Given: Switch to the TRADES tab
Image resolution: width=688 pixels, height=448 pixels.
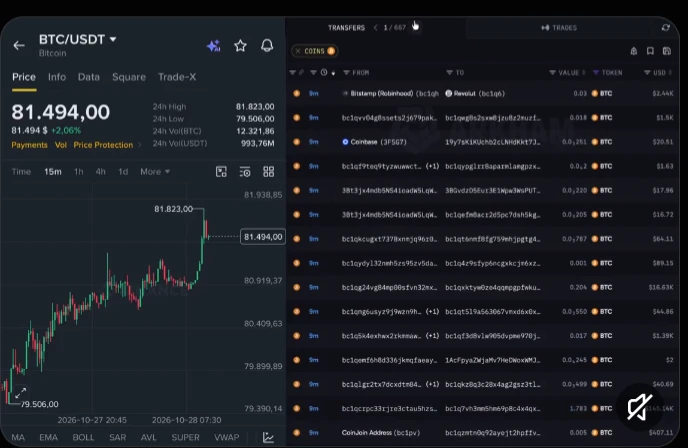Looking at the screenshot, I should [x=559, y=28].
